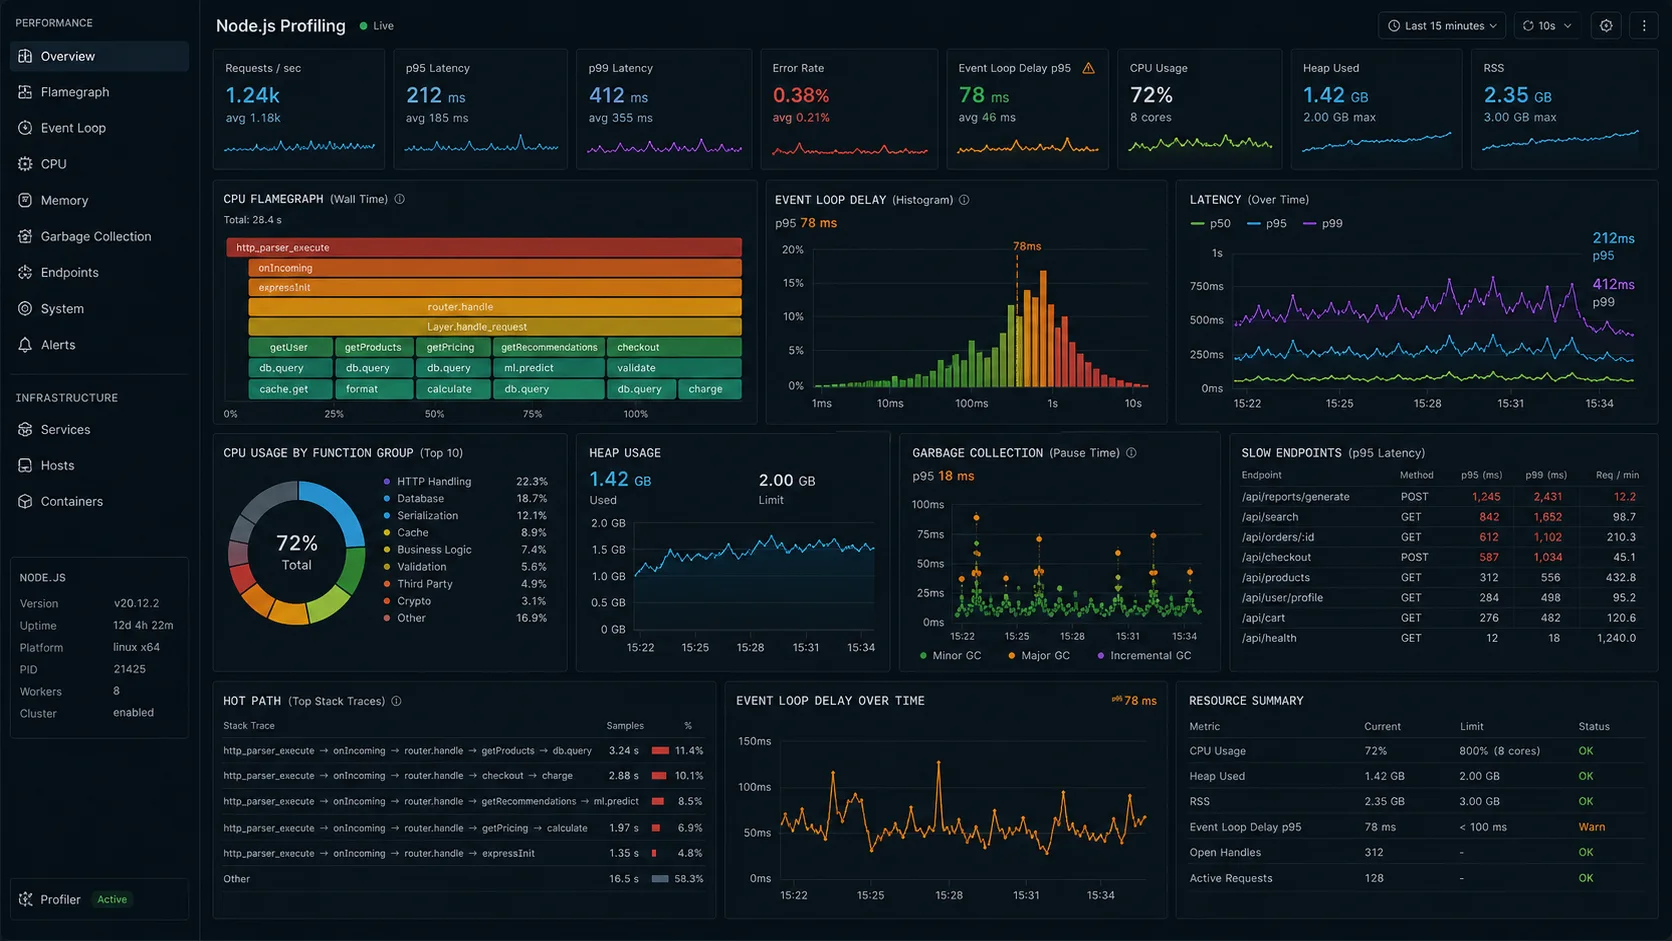This screenshot has width=1672, height=941.
Task: Click the Active Profiler status badge
Action: pos(112,899)
